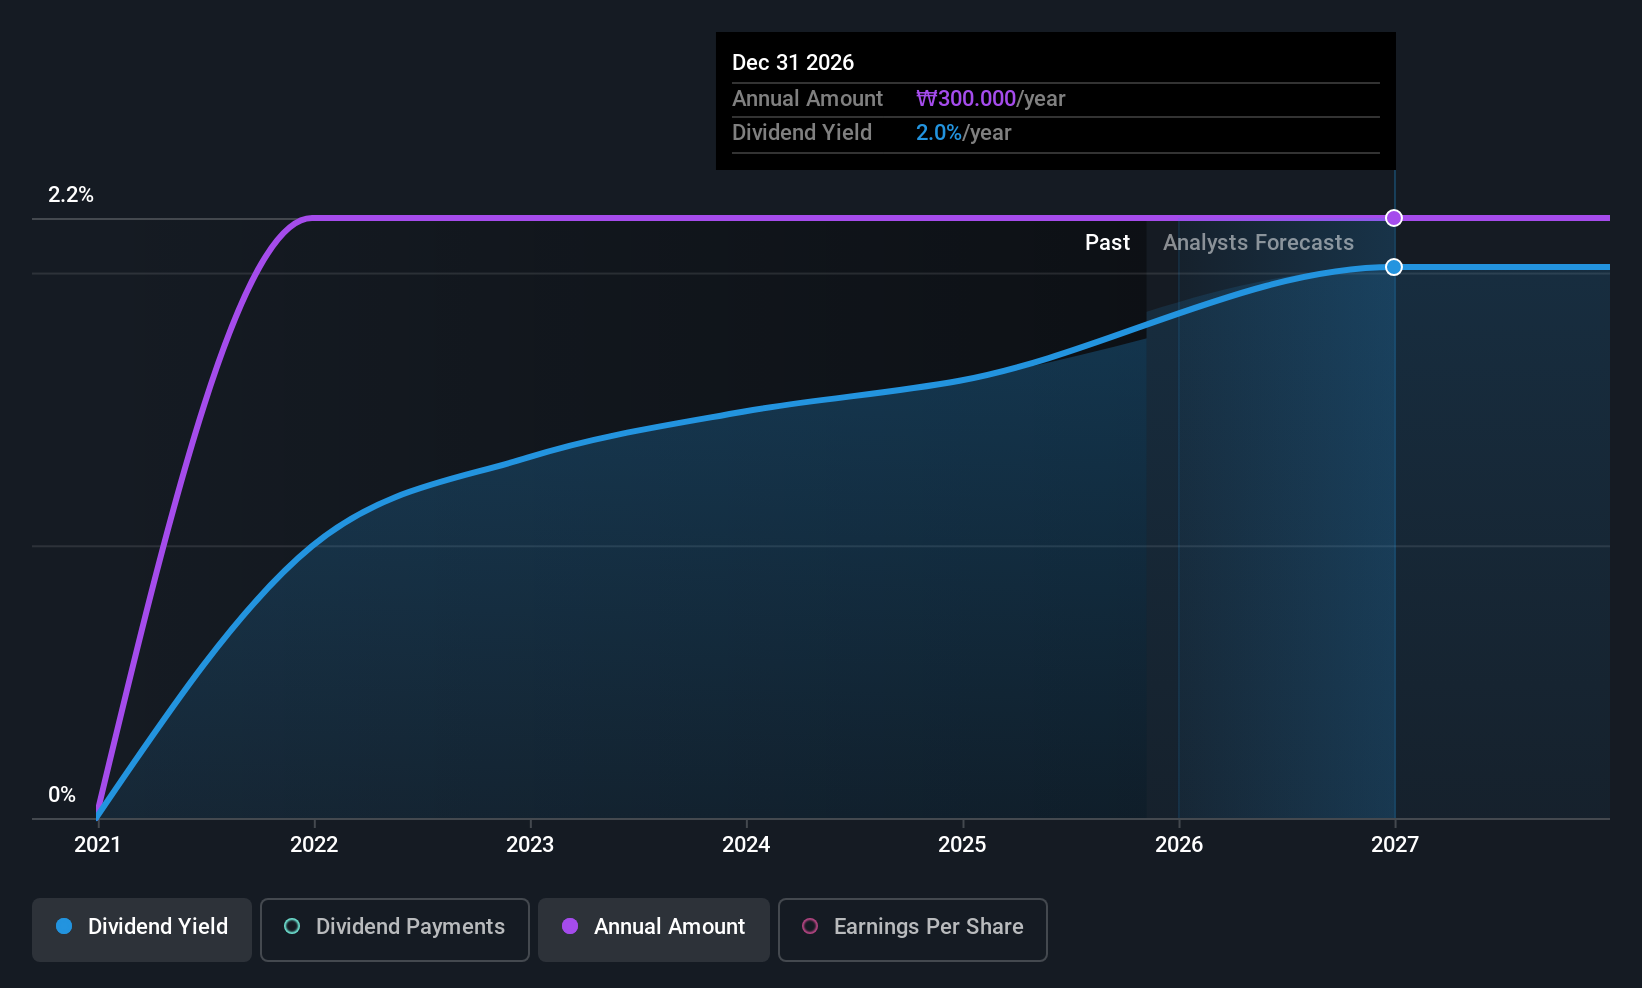
Task: Click the 2024 x-axis label
Action: pos(746,845)
